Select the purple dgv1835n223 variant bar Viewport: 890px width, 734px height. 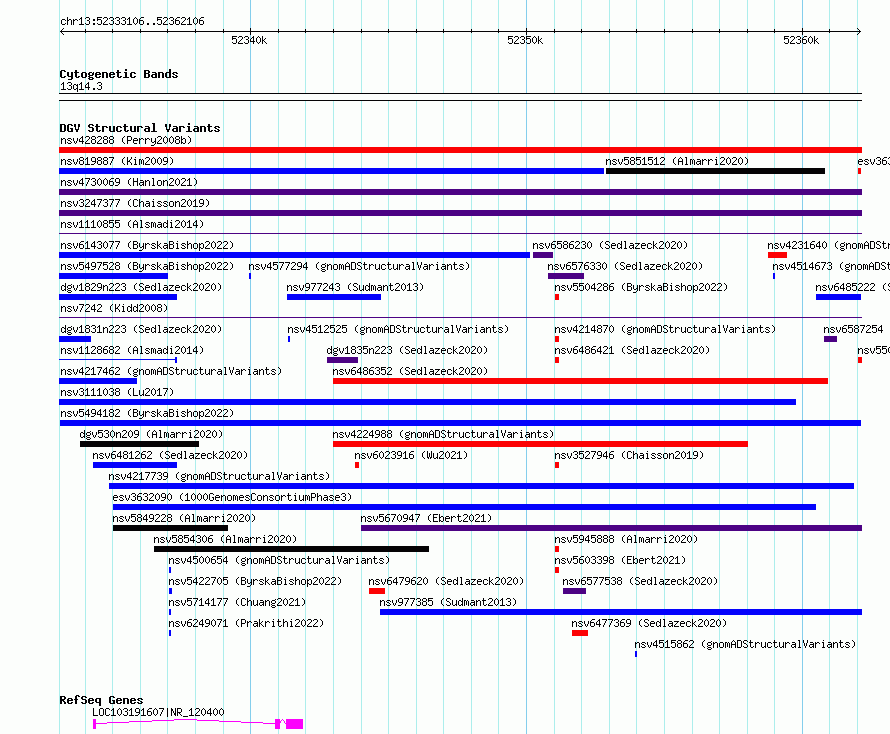(342, 360)
